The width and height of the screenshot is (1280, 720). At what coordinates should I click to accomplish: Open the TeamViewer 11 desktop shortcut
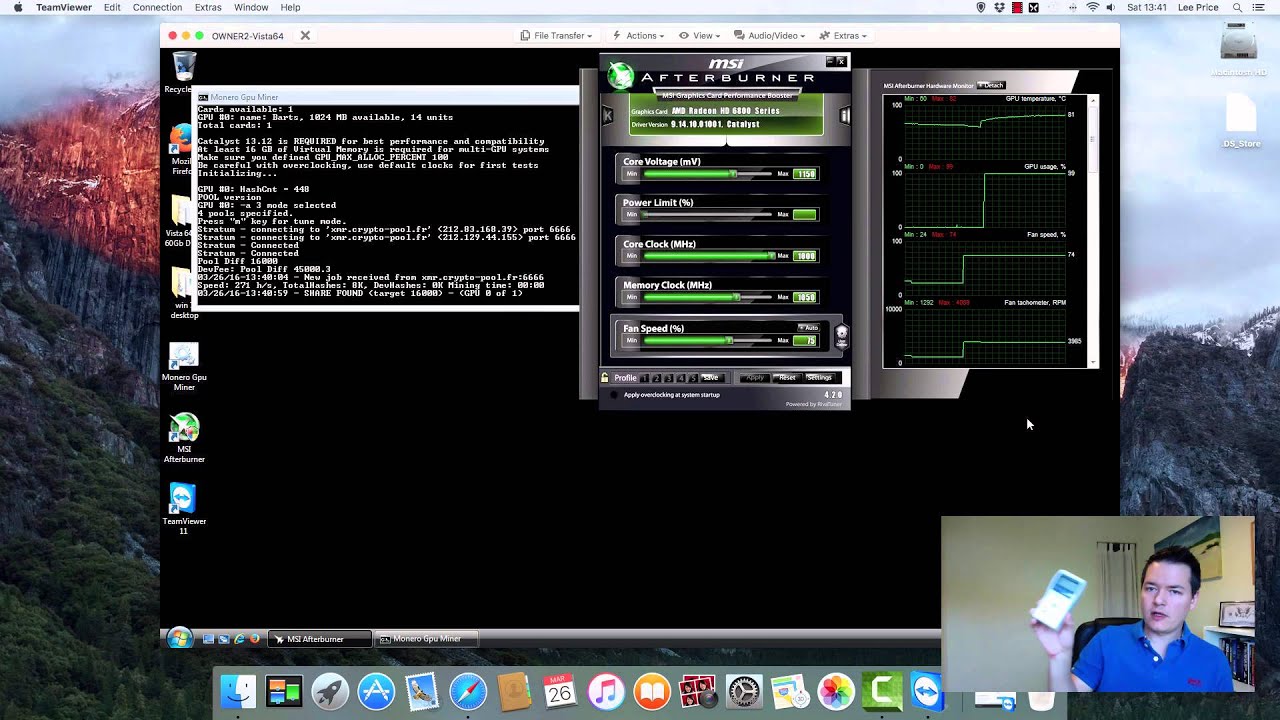click(184, 510)
